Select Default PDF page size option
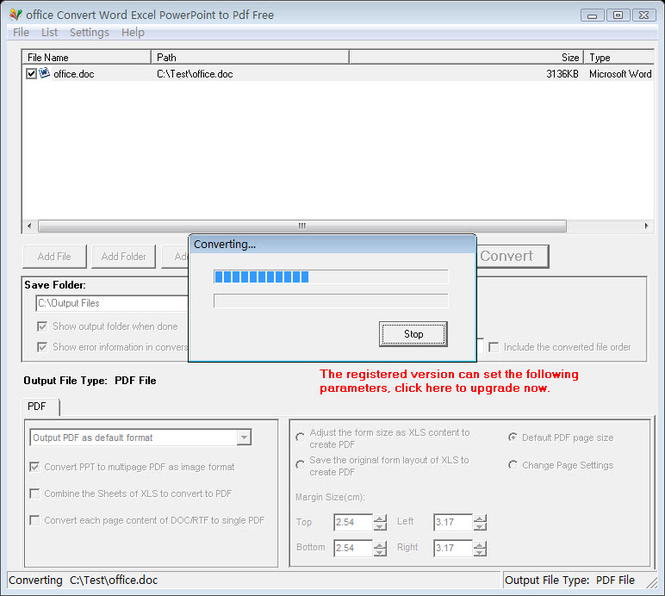 click(x=513, y=437)
